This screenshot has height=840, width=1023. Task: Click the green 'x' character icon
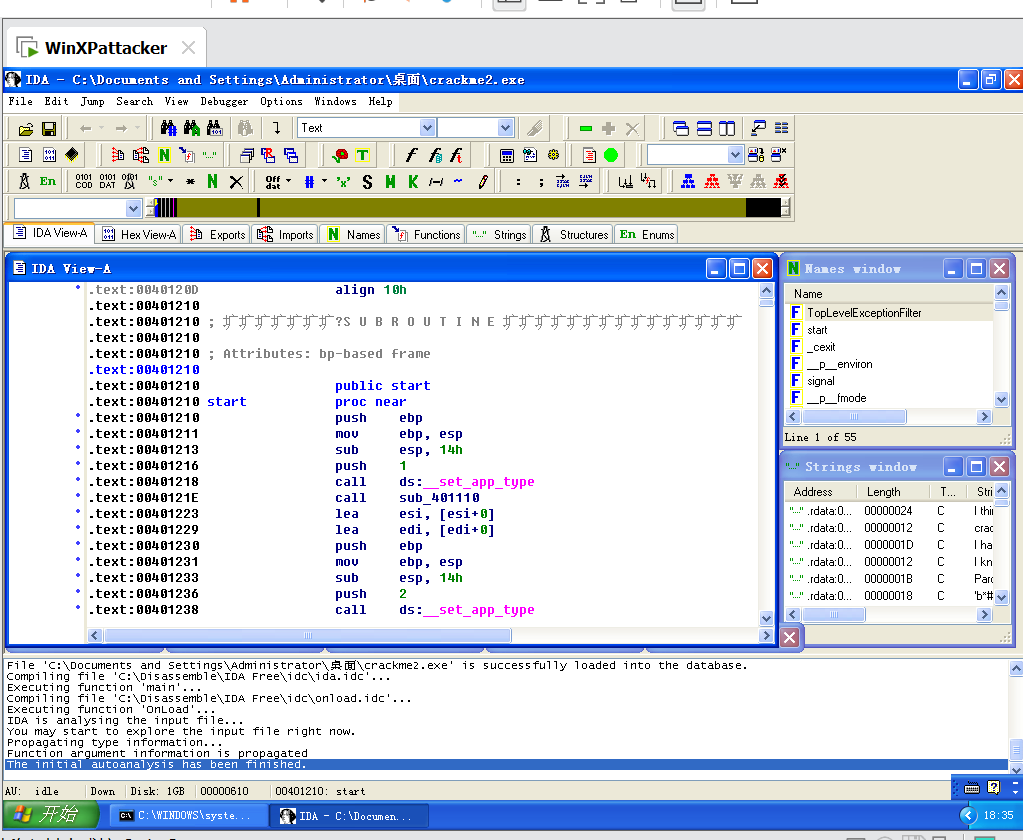343,182
